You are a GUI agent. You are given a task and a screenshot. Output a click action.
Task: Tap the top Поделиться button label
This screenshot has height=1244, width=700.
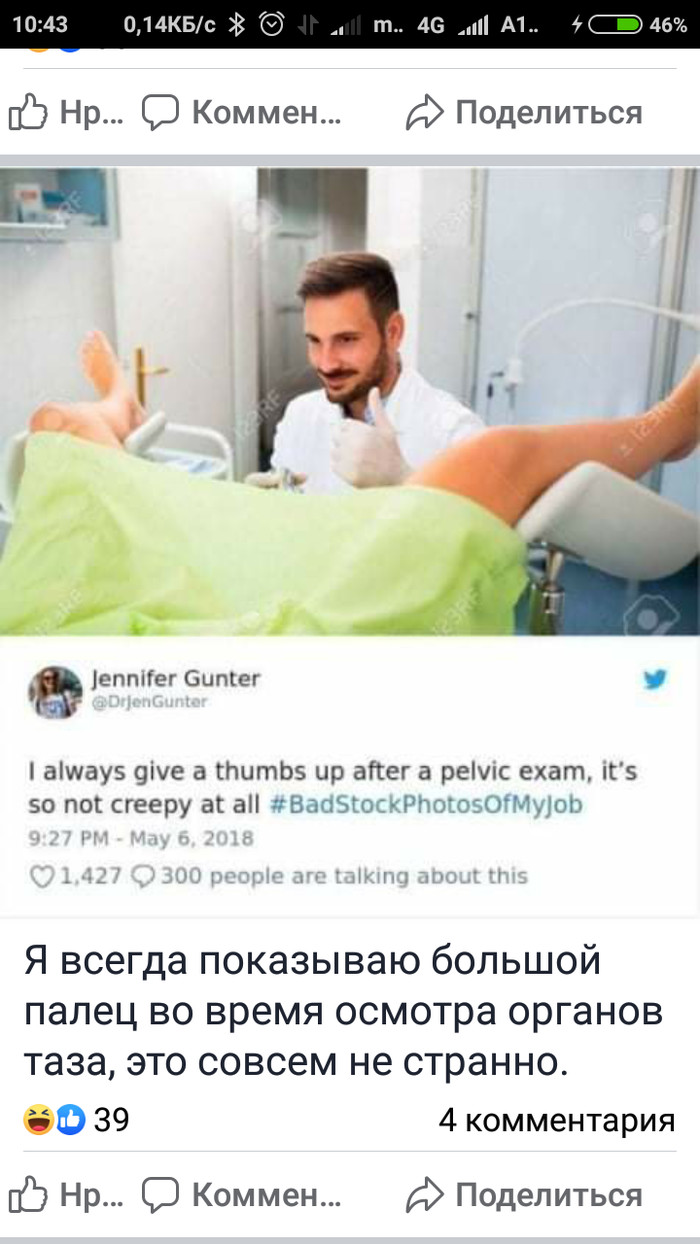pyautogui.click(x=549, y=113)
